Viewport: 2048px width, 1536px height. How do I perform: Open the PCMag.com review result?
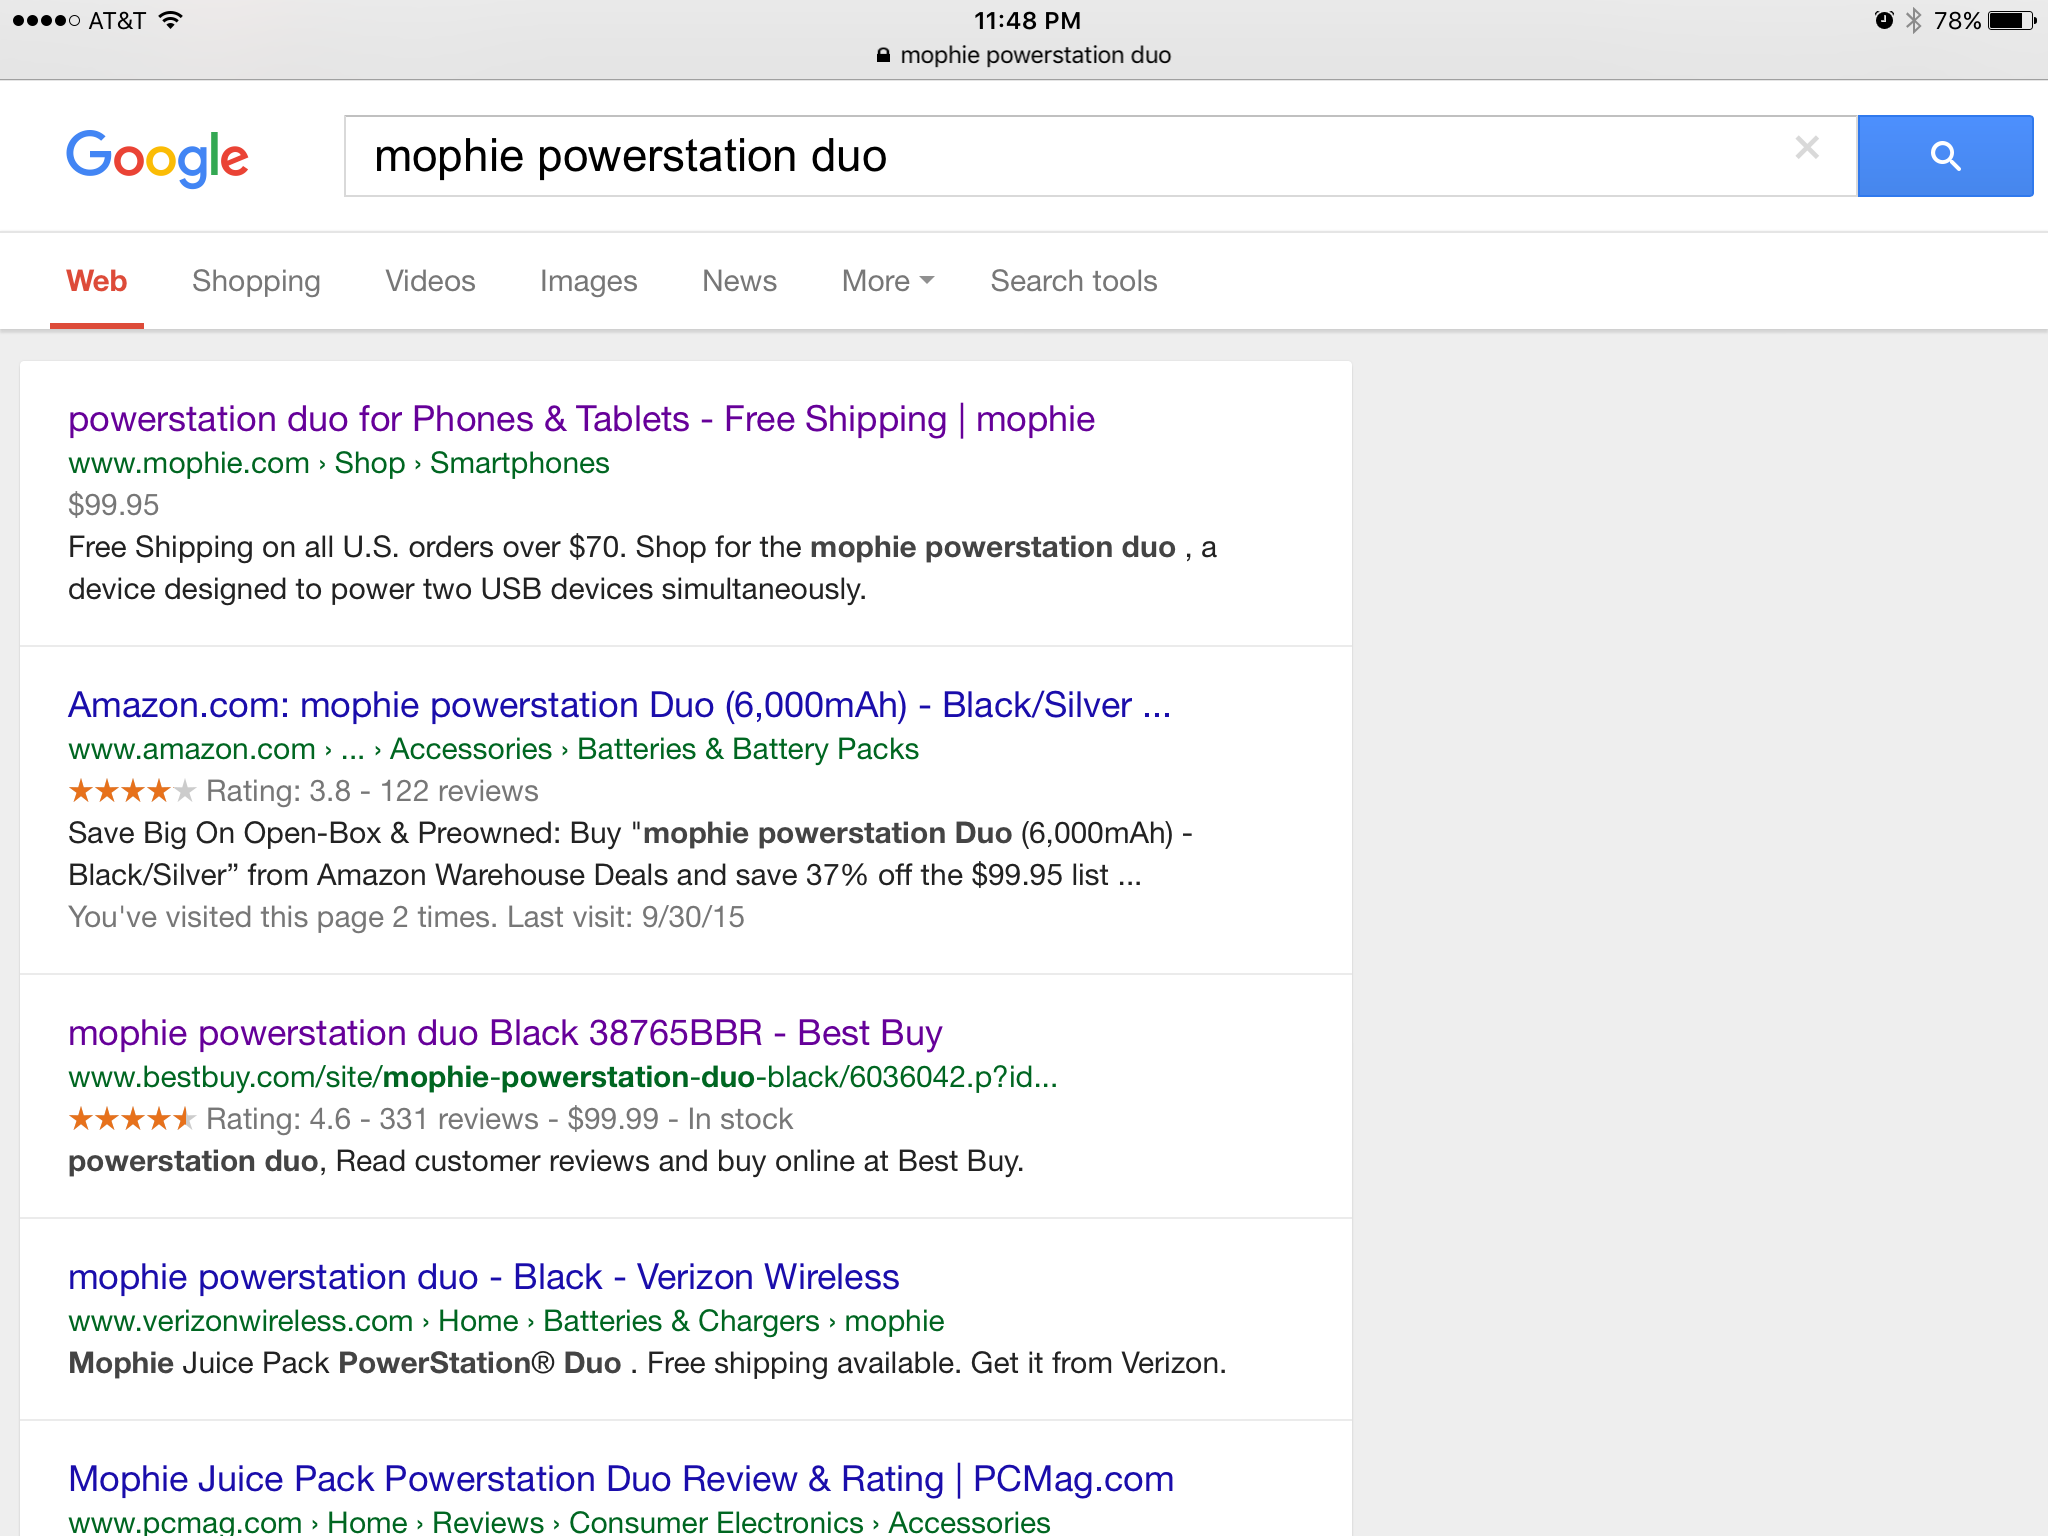pos(620,1479)
